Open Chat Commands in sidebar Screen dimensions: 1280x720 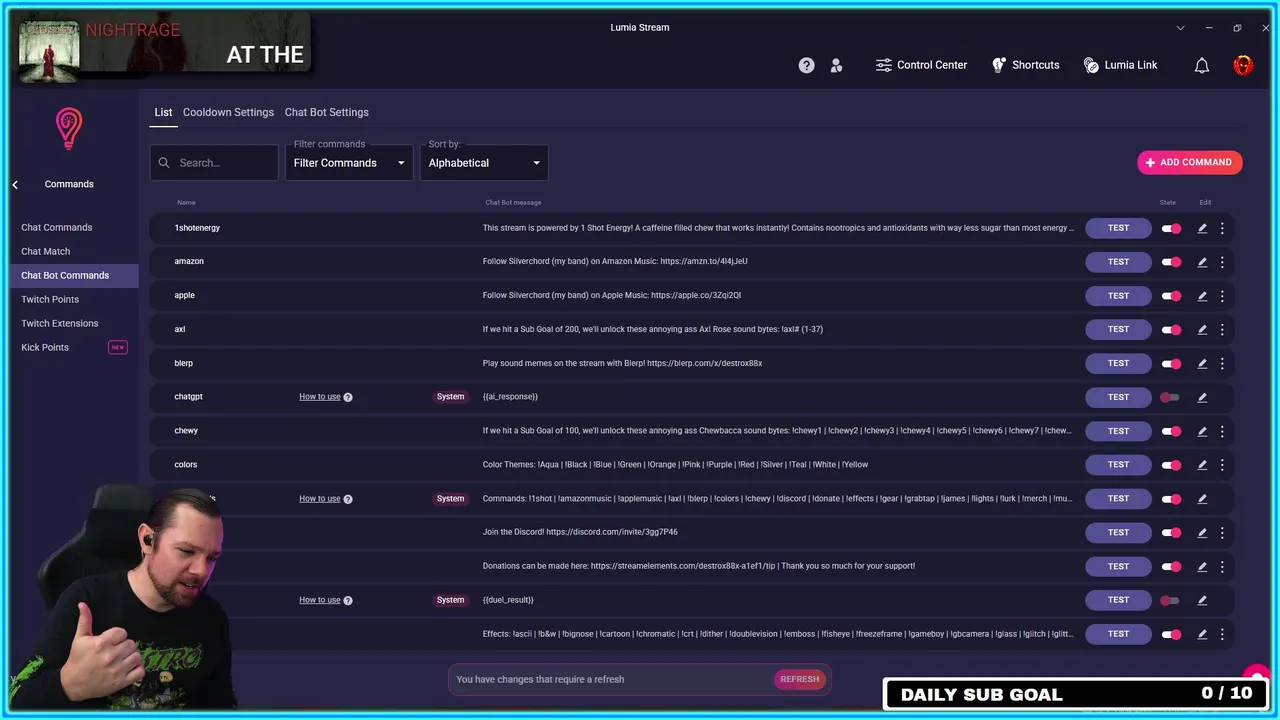point(57,227)
